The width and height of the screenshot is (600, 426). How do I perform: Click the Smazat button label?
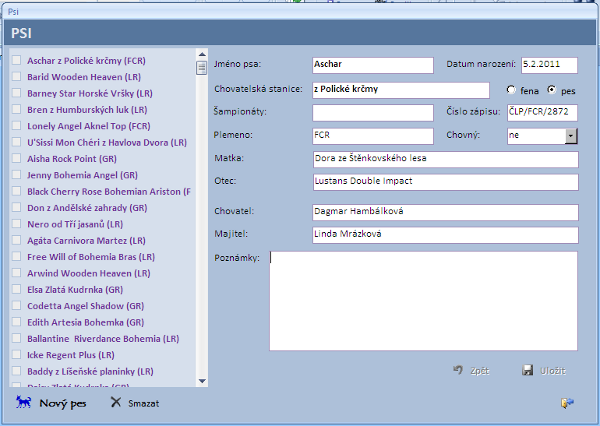(x=143, y=403)
